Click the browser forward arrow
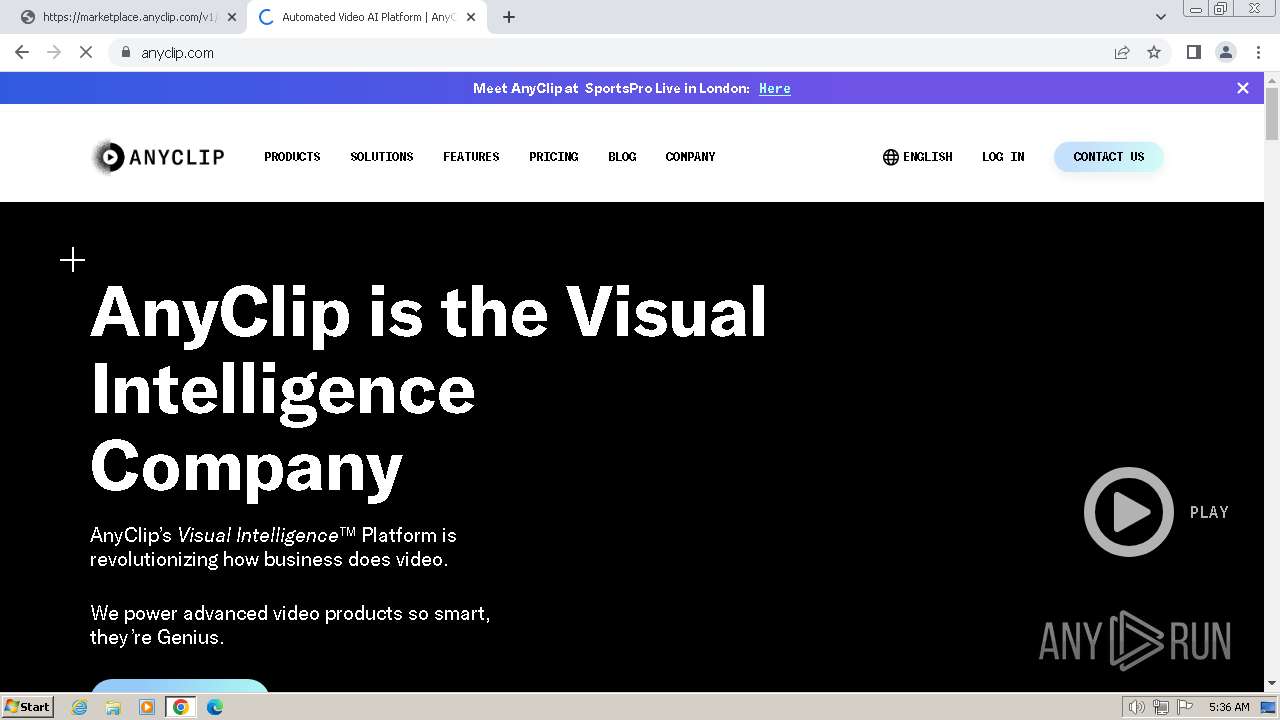 point(54,52)
